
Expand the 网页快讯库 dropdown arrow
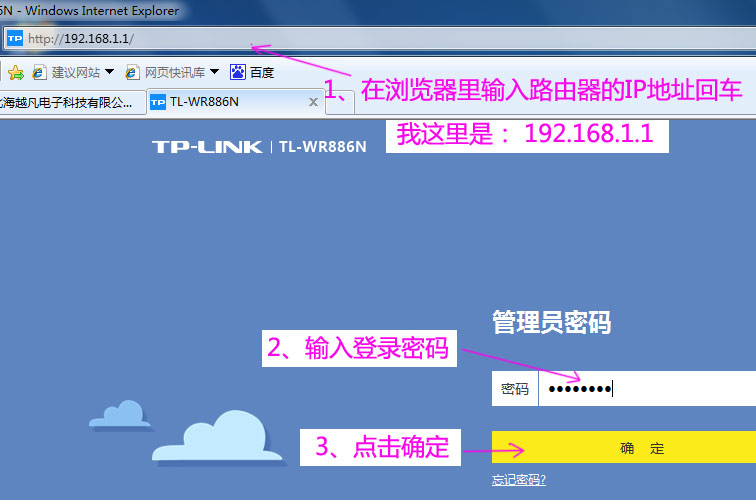[215, 72]
